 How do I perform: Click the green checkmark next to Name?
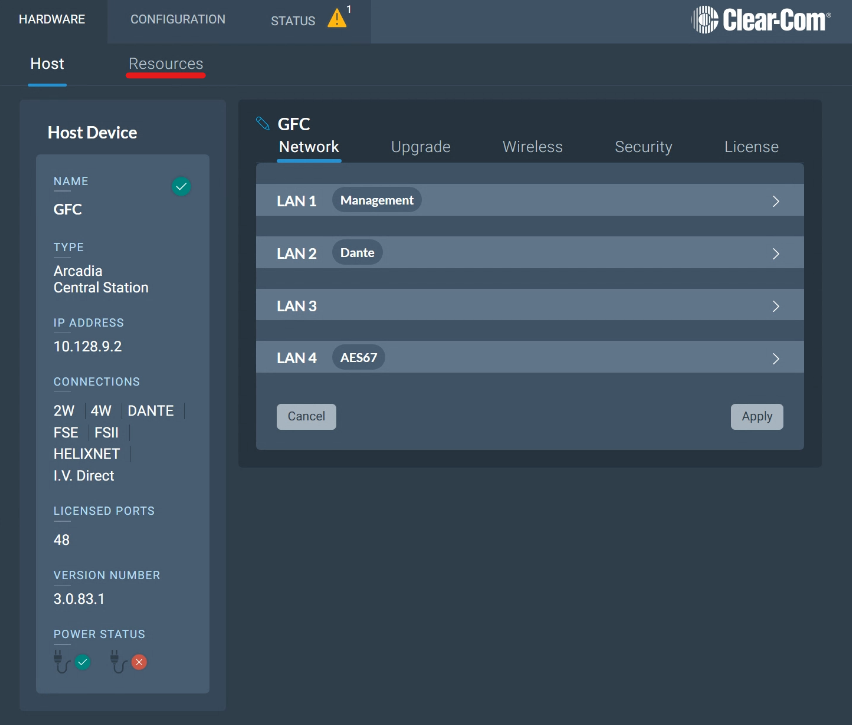click(x=181, y=186)
